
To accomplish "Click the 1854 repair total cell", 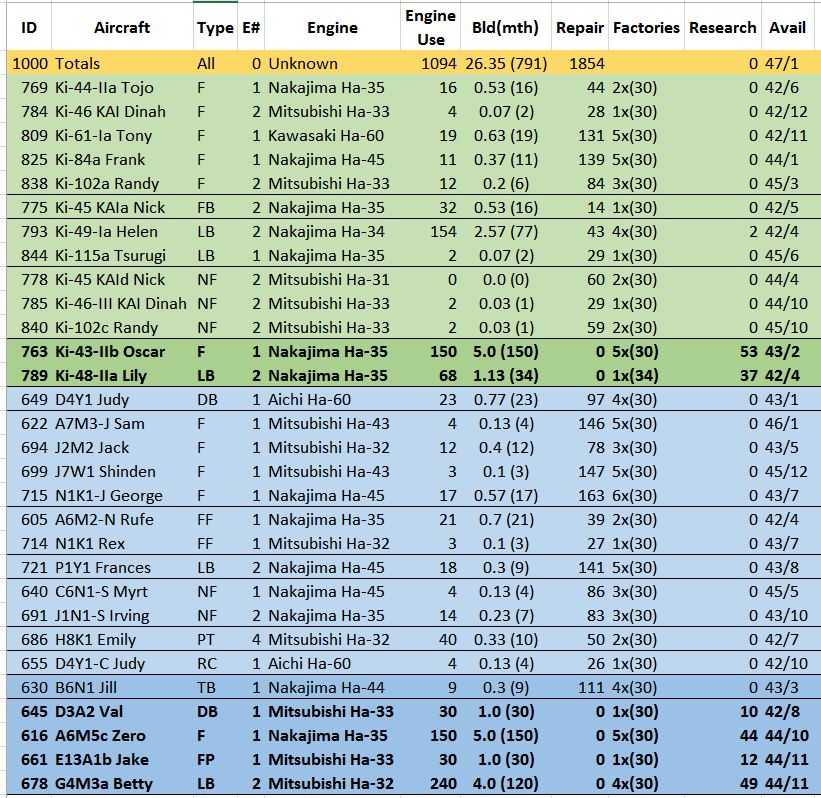I will click(x=580, y=63).
